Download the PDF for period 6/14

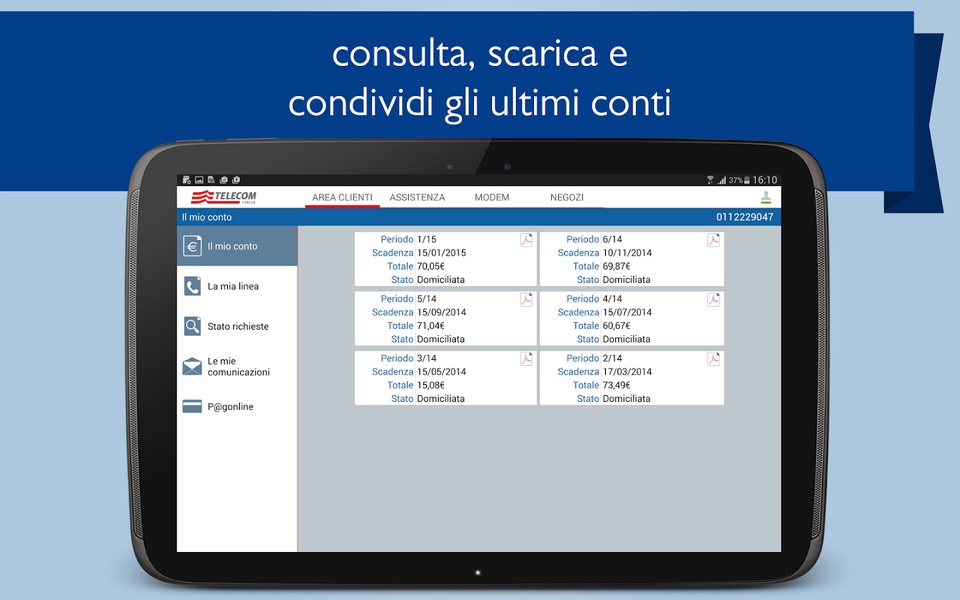click(x=713, y=240)
